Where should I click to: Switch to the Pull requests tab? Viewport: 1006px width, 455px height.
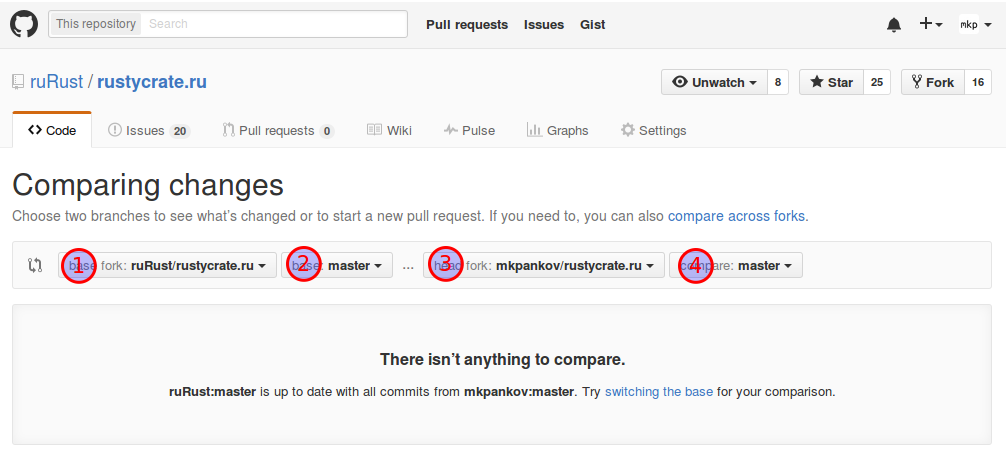pyautogui.click(x=278, y=130)
